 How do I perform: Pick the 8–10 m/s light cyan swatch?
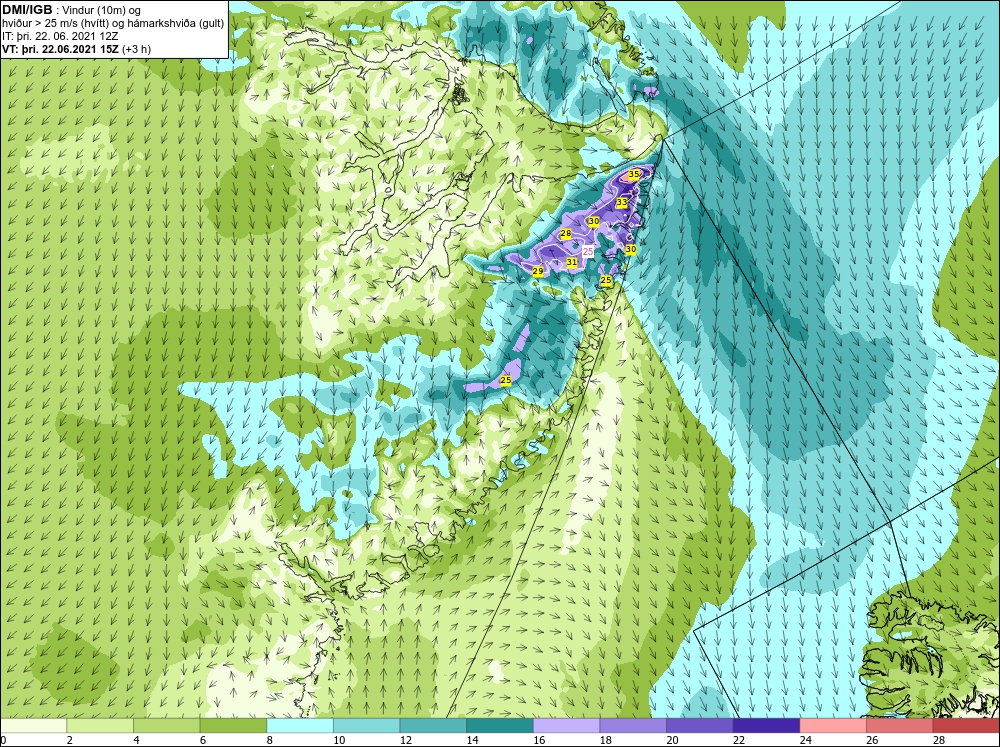(300, 725)
